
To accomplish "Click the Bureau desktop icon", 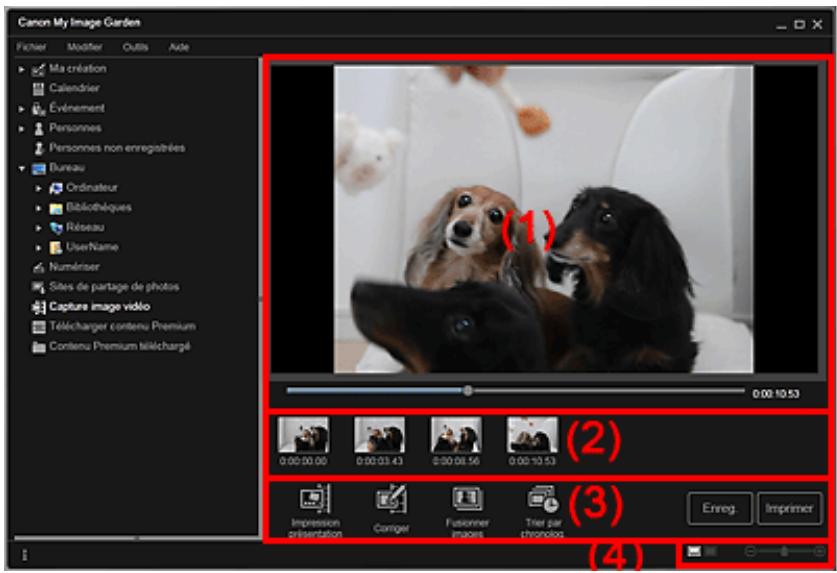I will click(38, 169).
